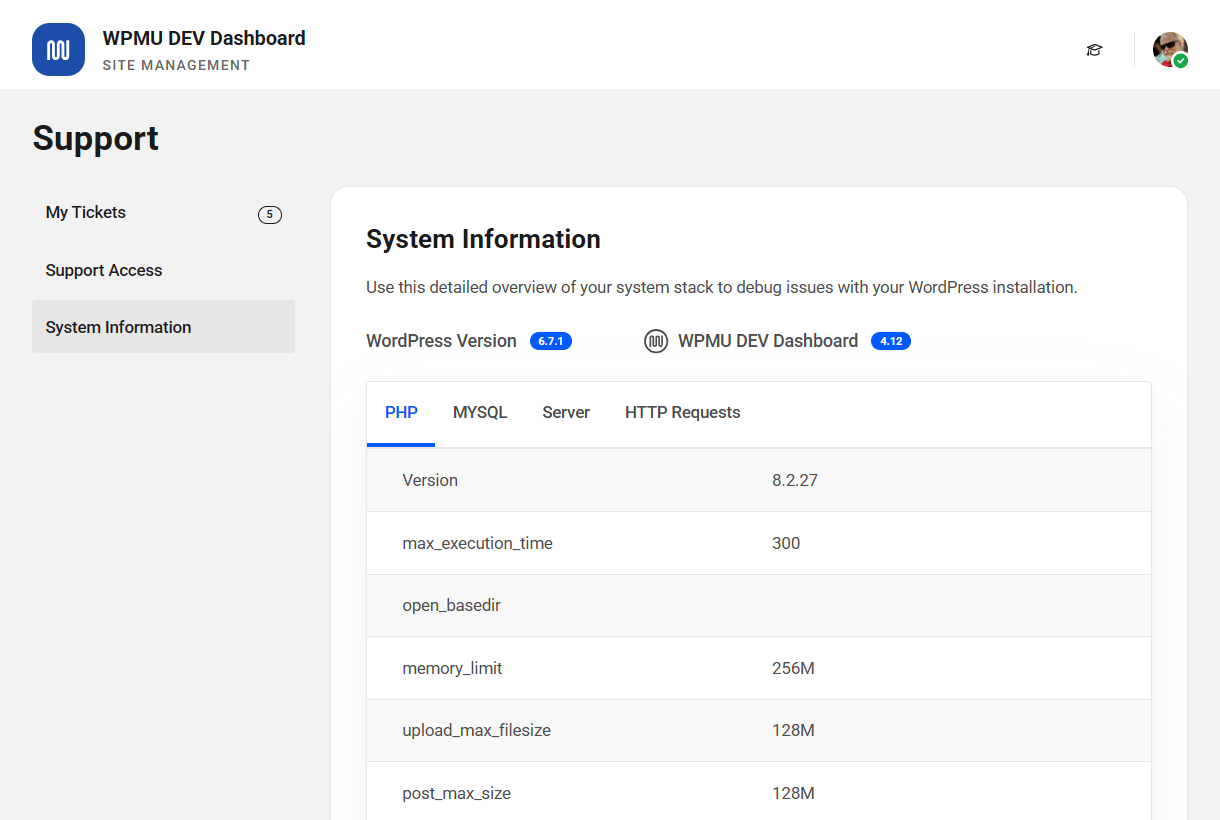1220x820 pixels.
Task: Open My Tickets in sidebar
Action: coord(163,212)
